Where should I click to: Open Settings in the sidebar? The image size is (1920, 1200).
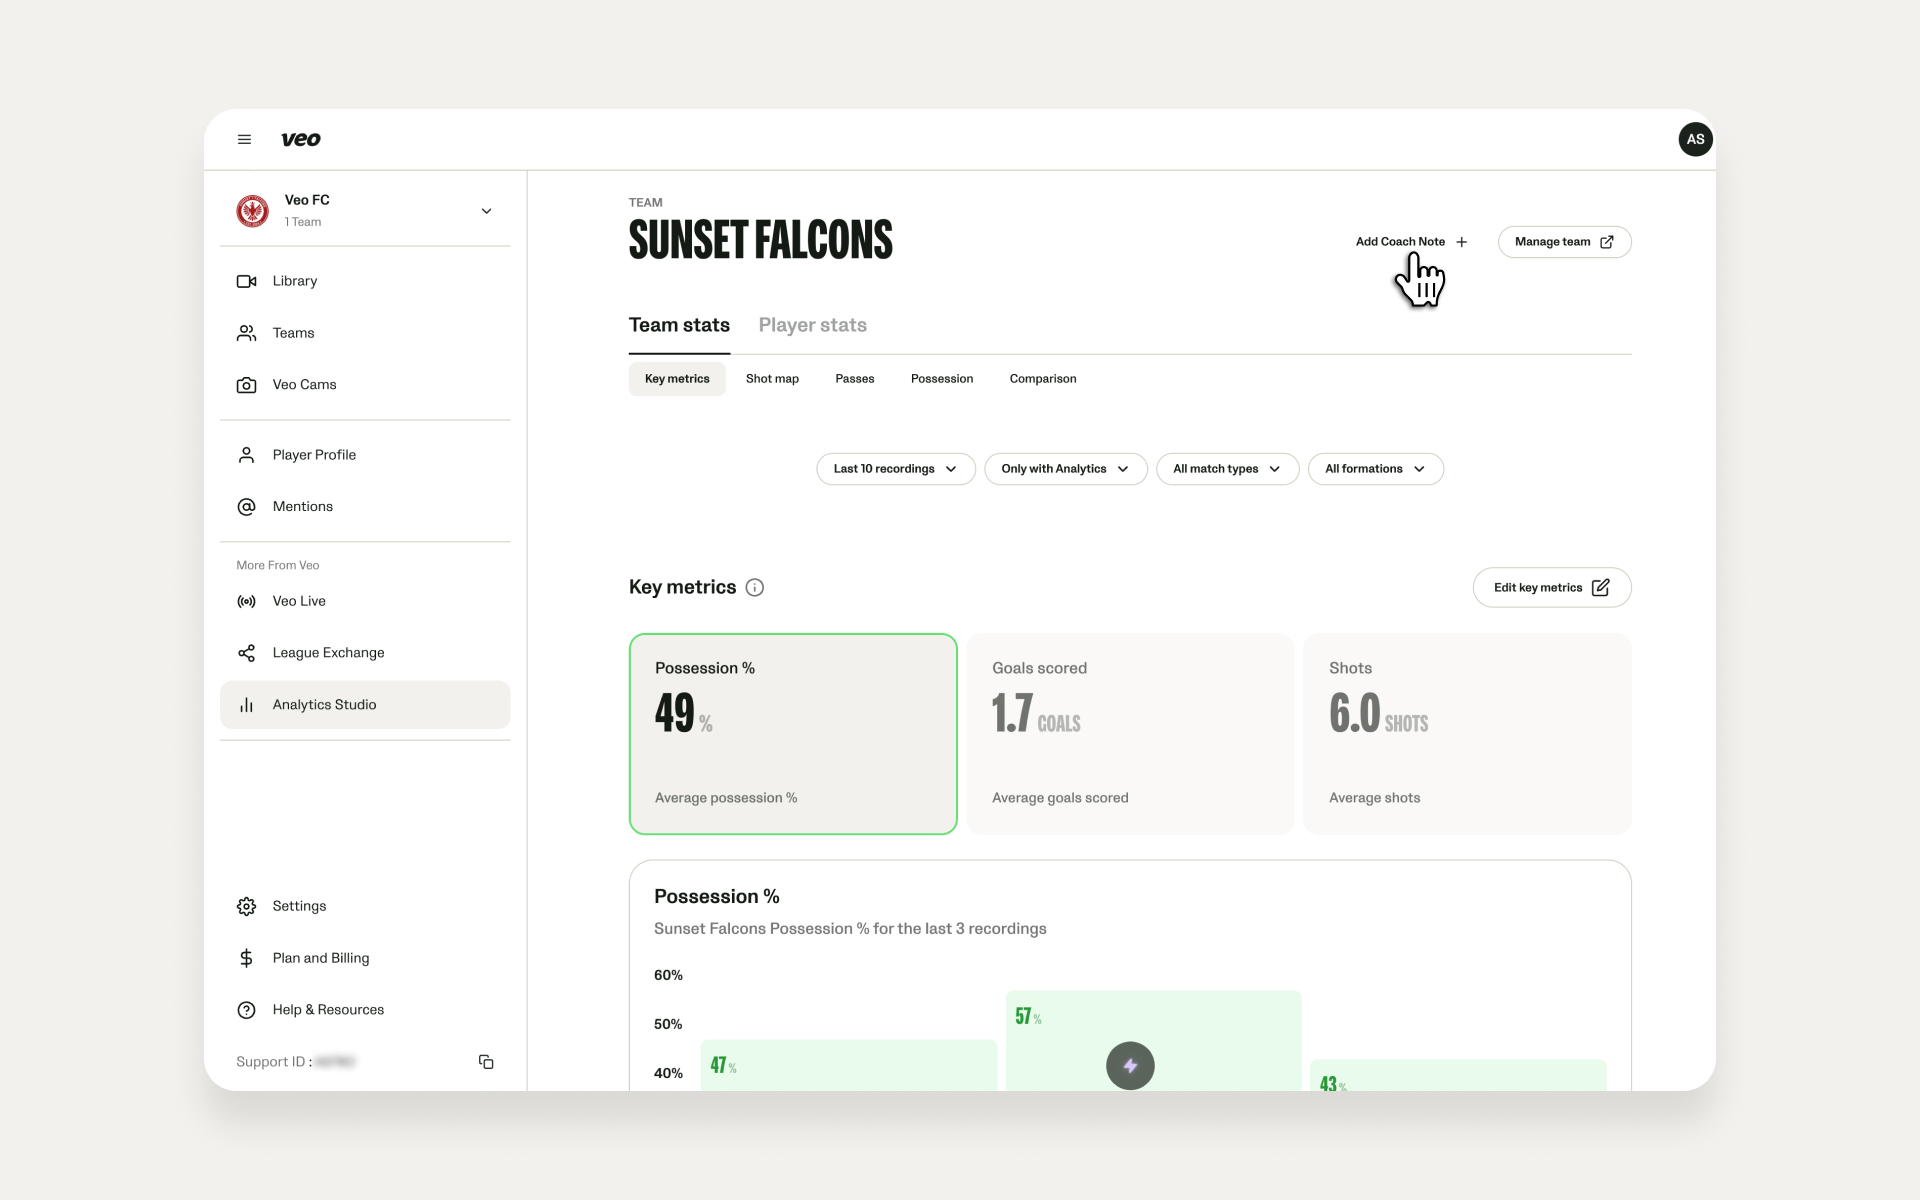tap(365, 906)
